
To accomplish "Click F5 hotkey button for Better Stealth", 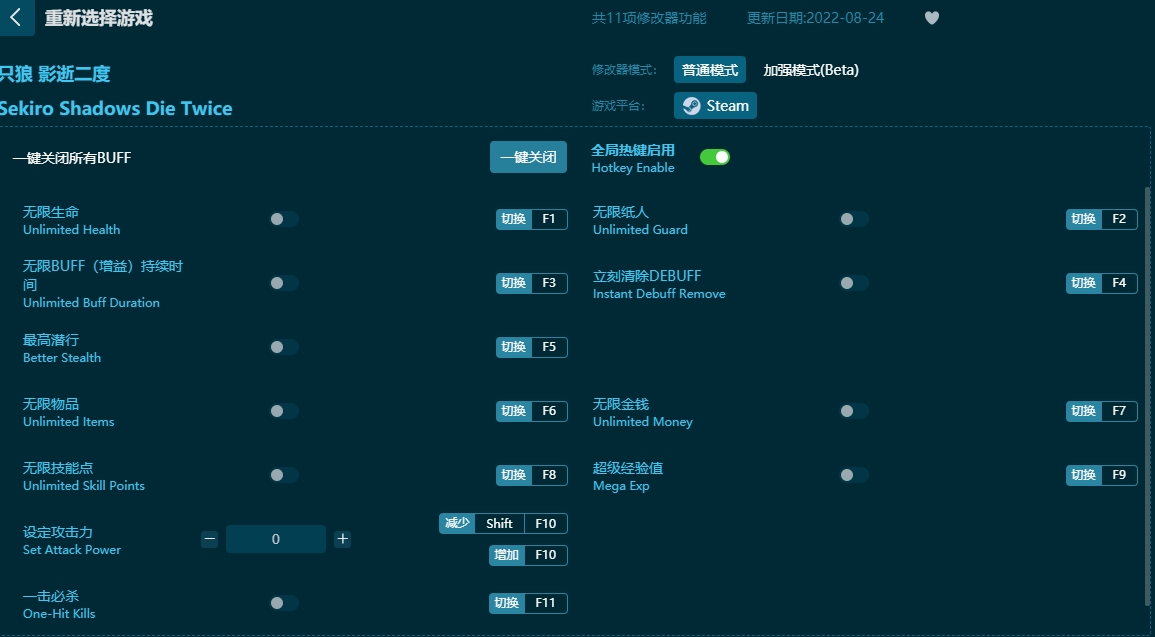I will coord(532,347).
